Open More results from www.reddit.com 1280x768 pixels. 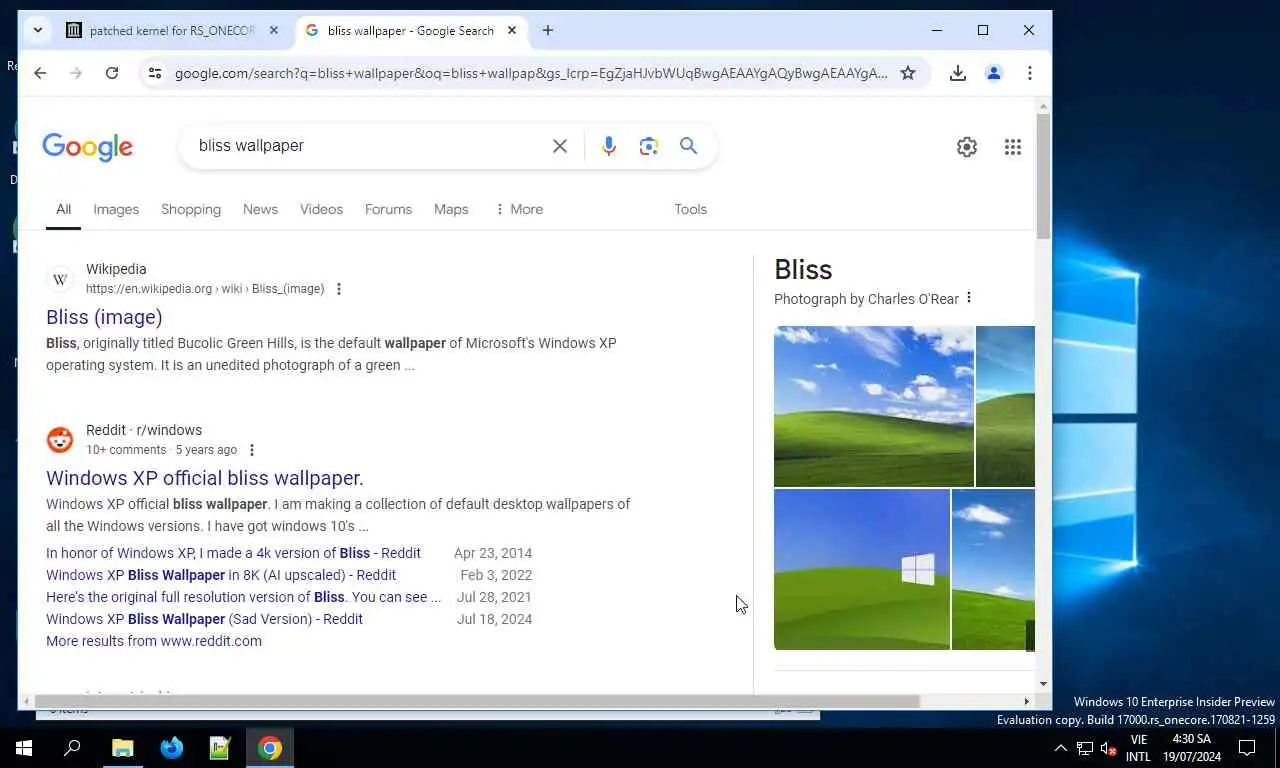tap(154, 641)
